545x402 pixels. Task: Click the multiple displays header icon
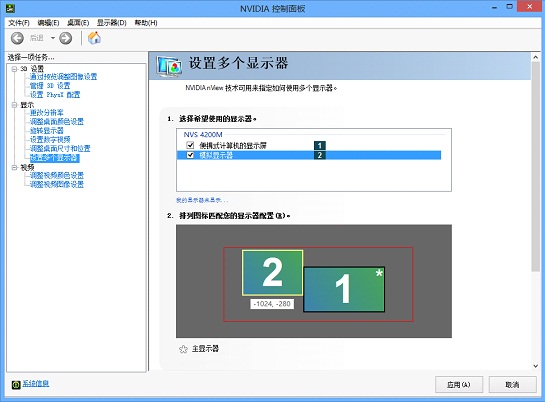[169, 66]
